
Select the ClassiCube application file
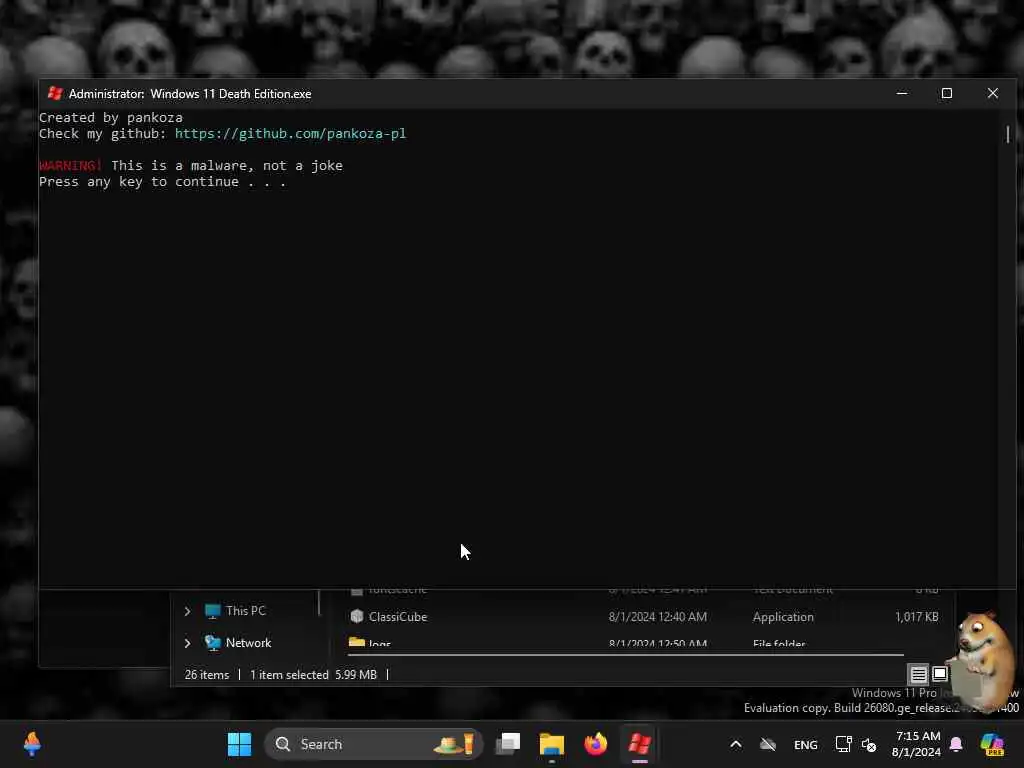[x=398, y=616]
